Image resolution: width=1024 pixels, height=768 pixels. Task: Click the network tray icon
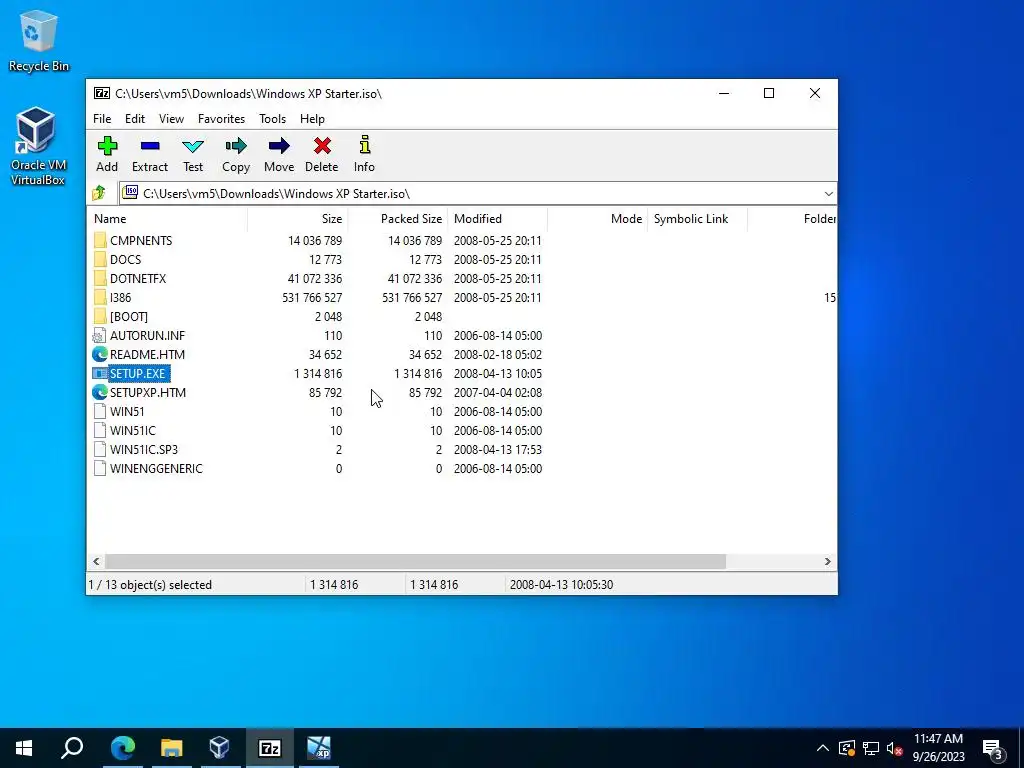[871, 748]
